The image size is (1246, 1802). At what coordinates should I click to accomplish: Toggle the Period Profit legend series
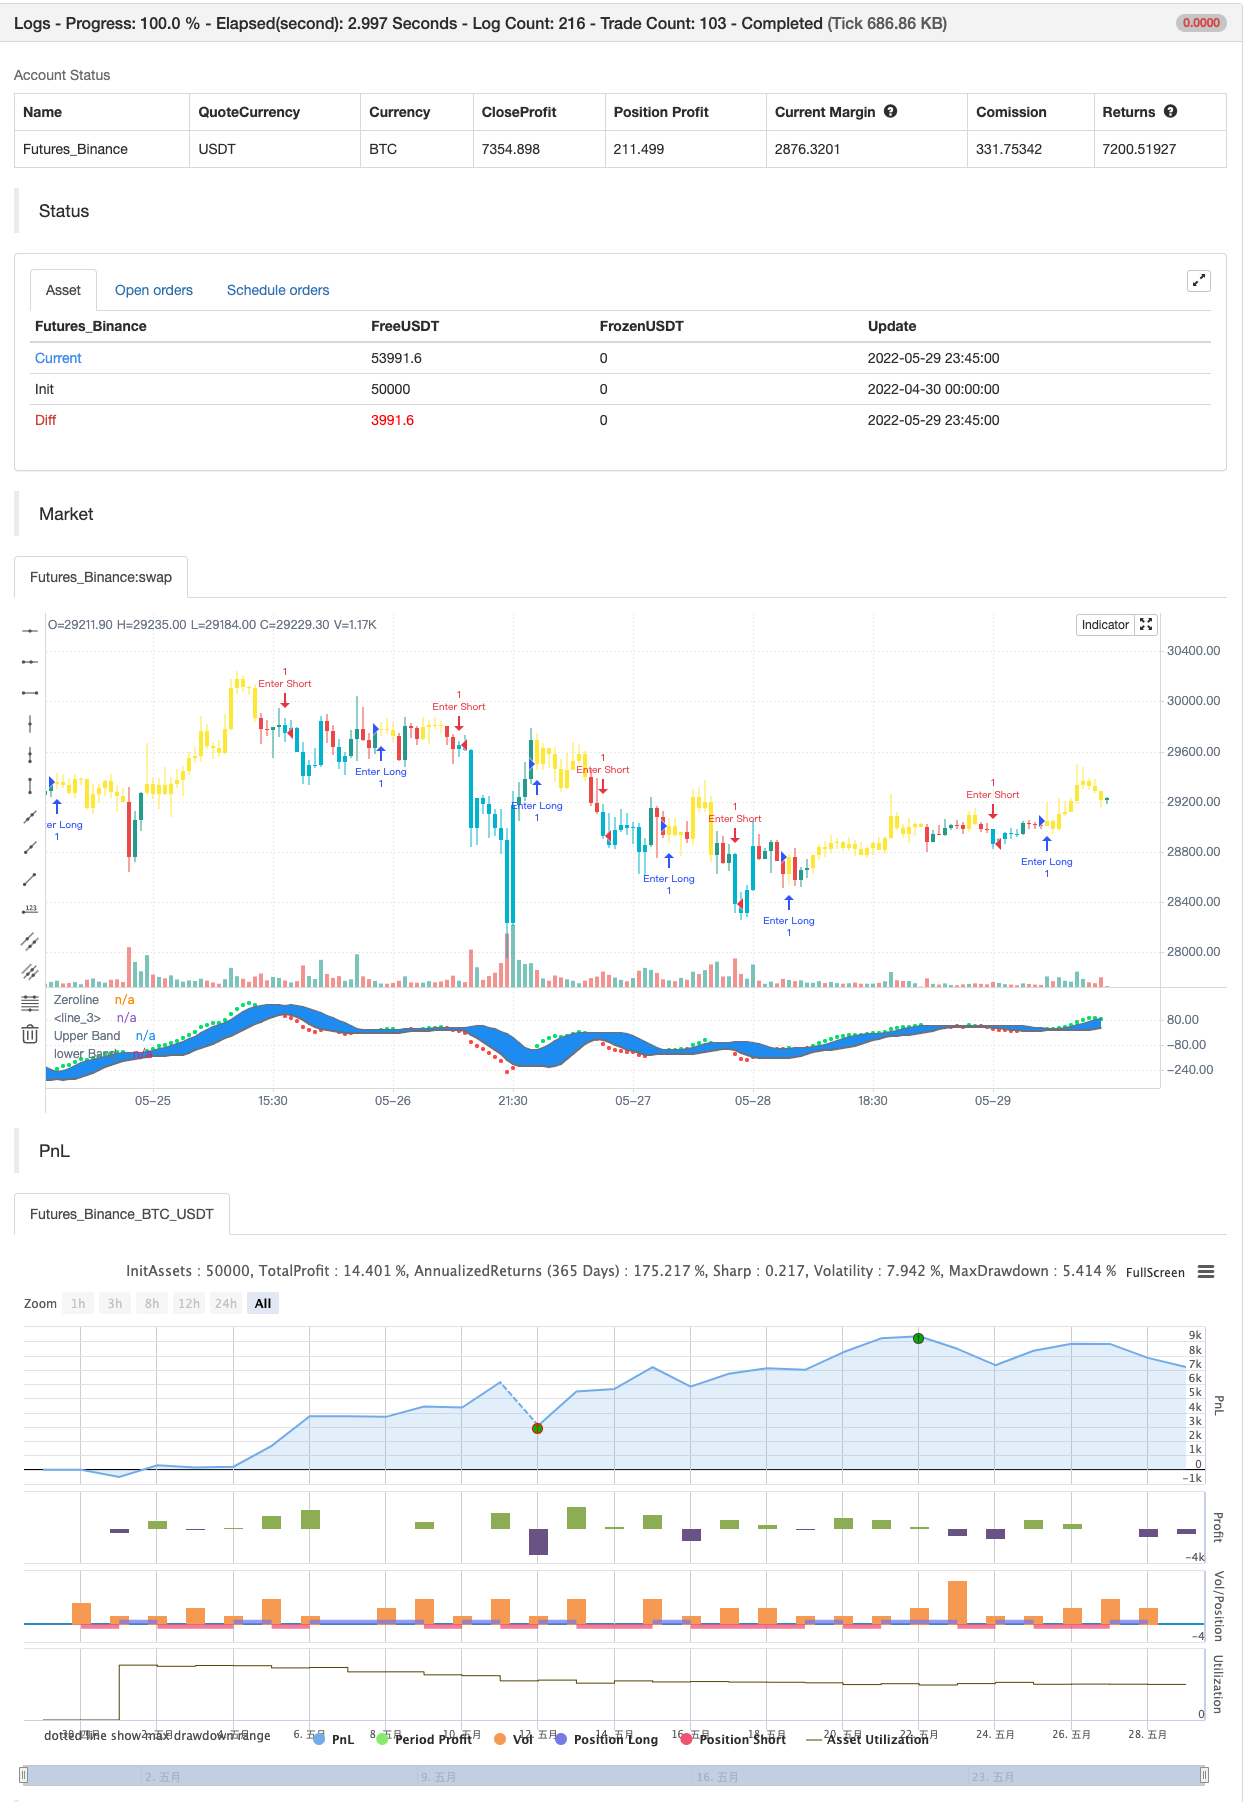(x=423, y=1739)
